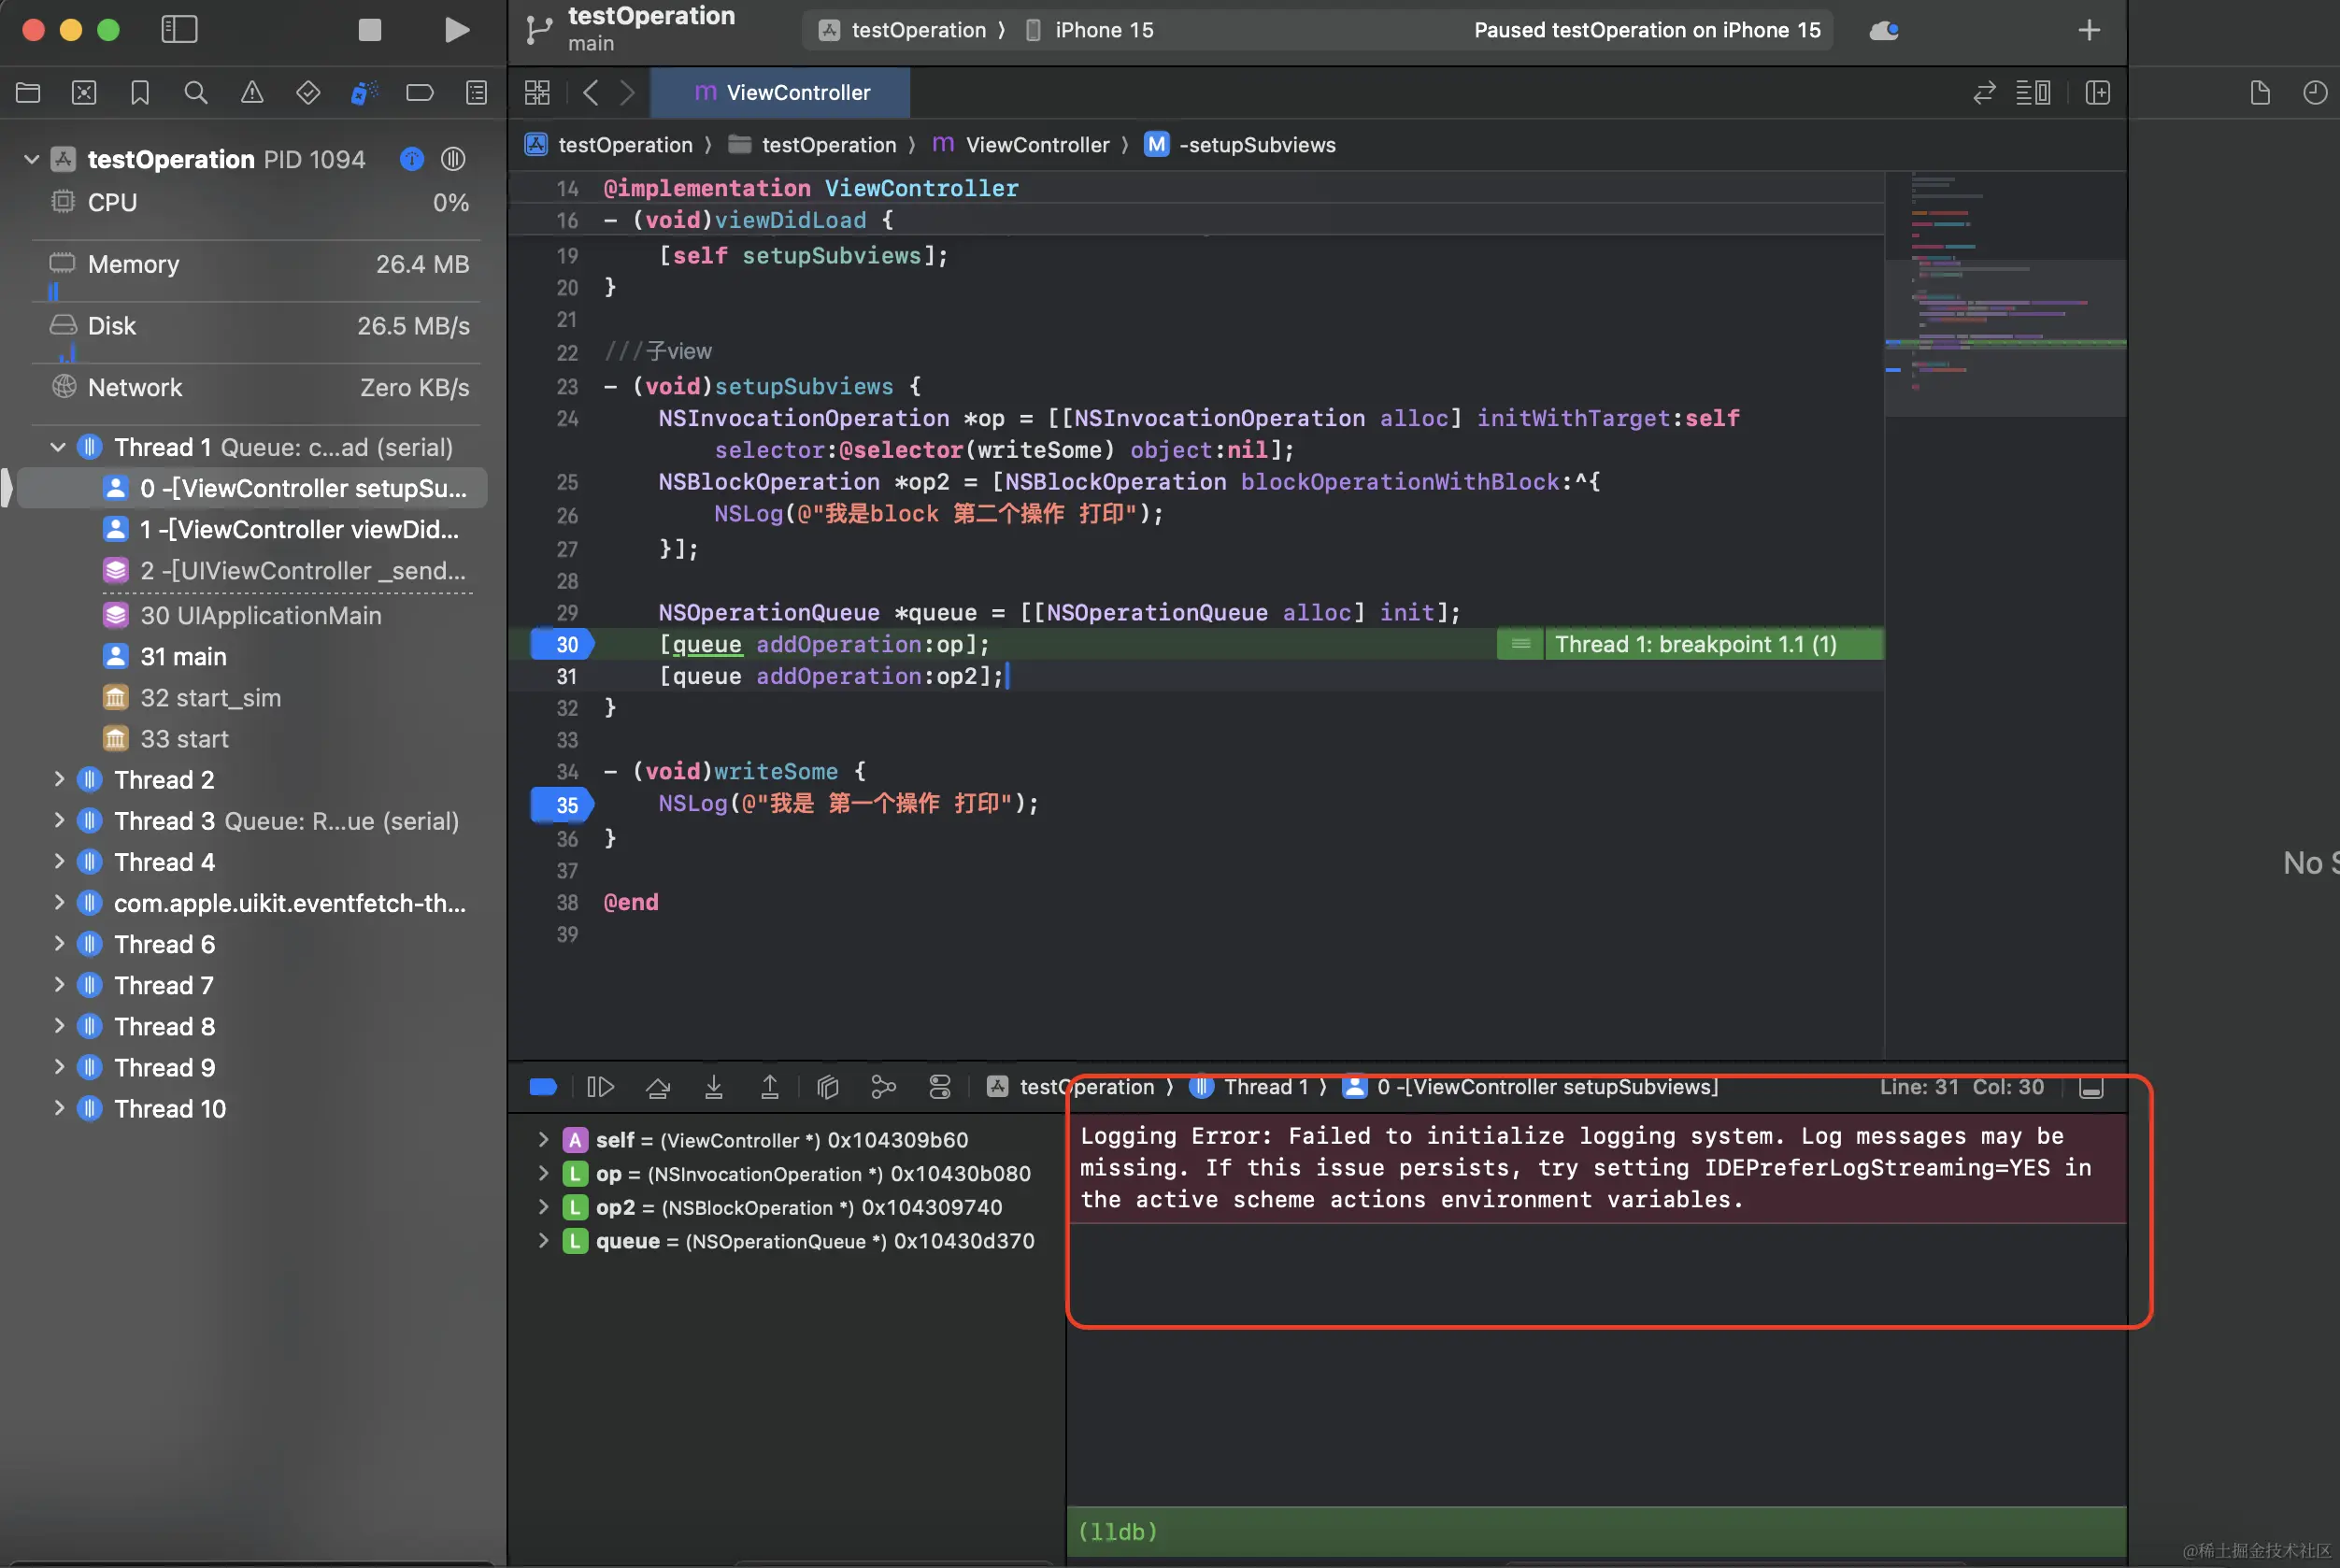Expand Thread 2
This screenshot has width=2340, height=1568.
[59, 780]
